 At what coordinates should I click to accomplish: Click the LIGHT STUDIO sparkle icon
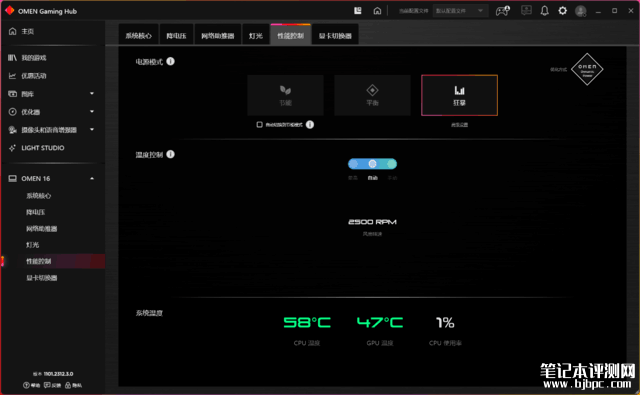(x=12, y=148)
